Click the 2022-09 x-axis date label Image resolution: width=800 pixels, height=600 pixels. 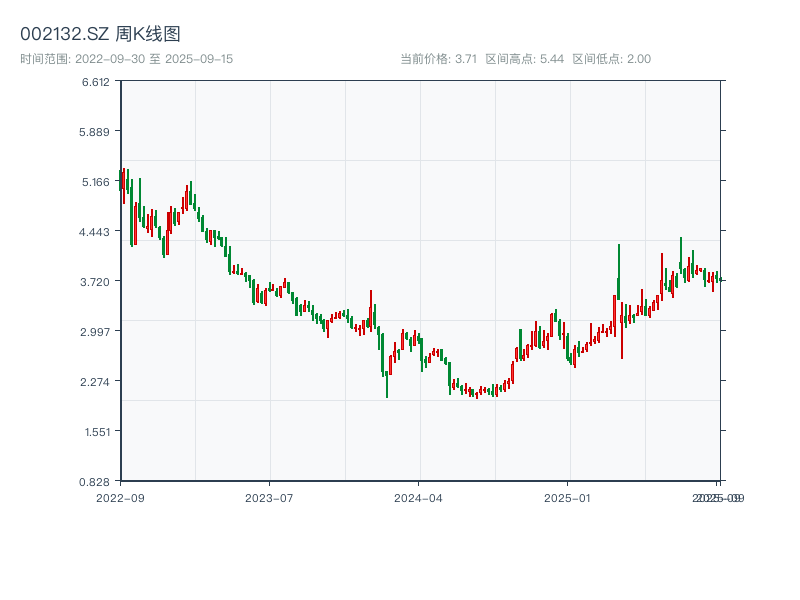coord(120,497)
